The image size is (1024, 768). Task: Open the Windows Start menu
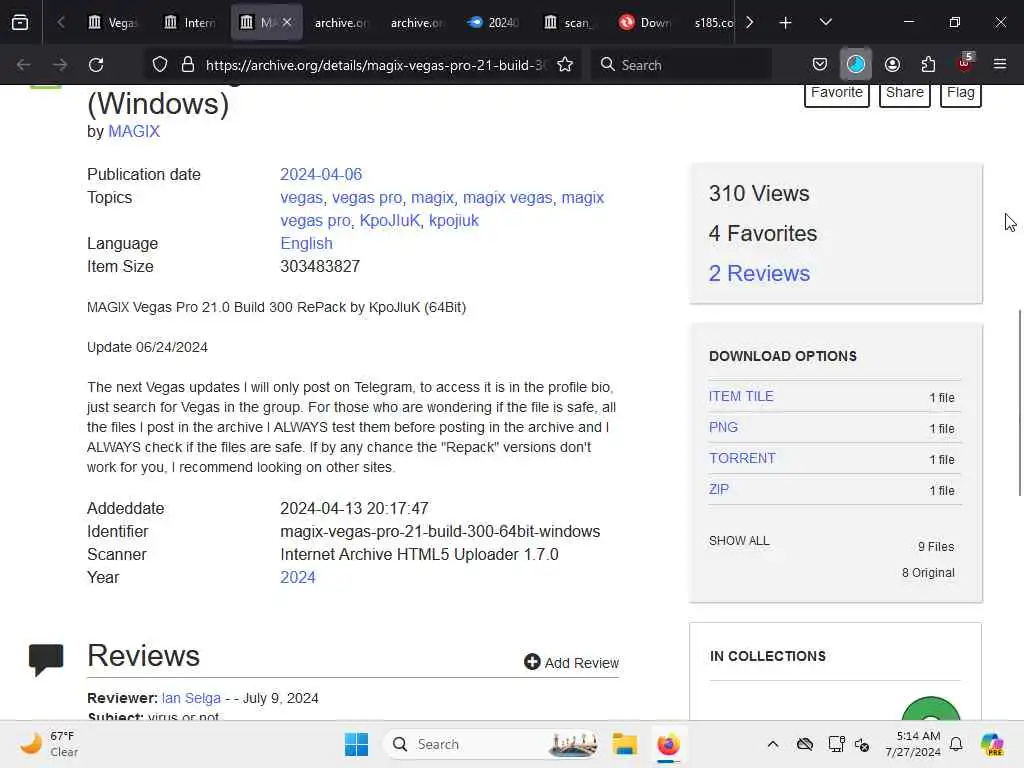click(357, 744)
